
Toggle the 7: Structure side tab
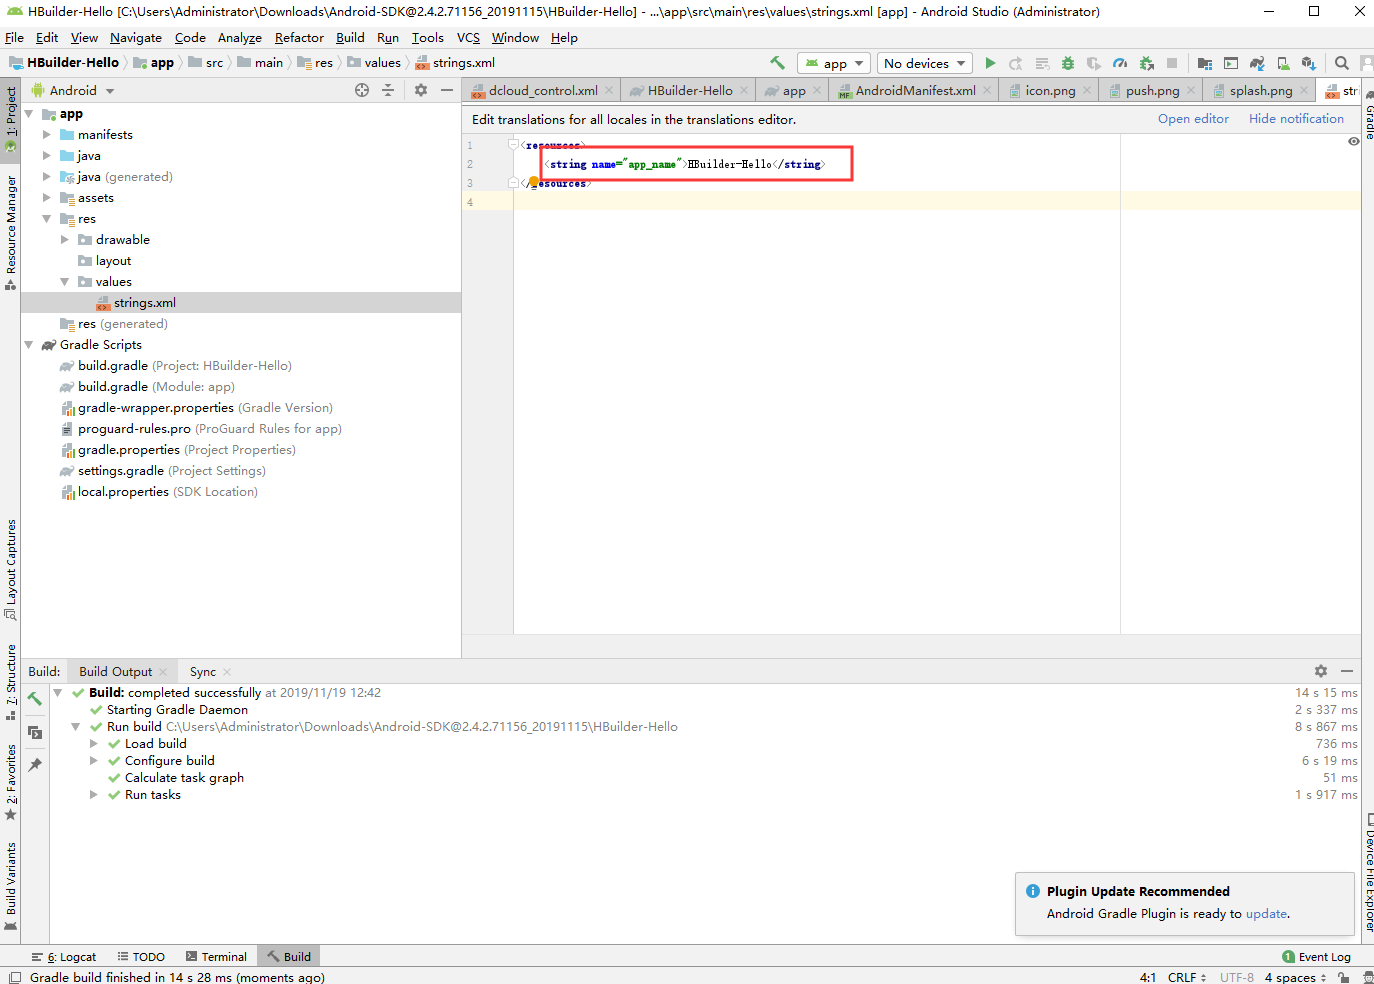[x=11, y=682]
